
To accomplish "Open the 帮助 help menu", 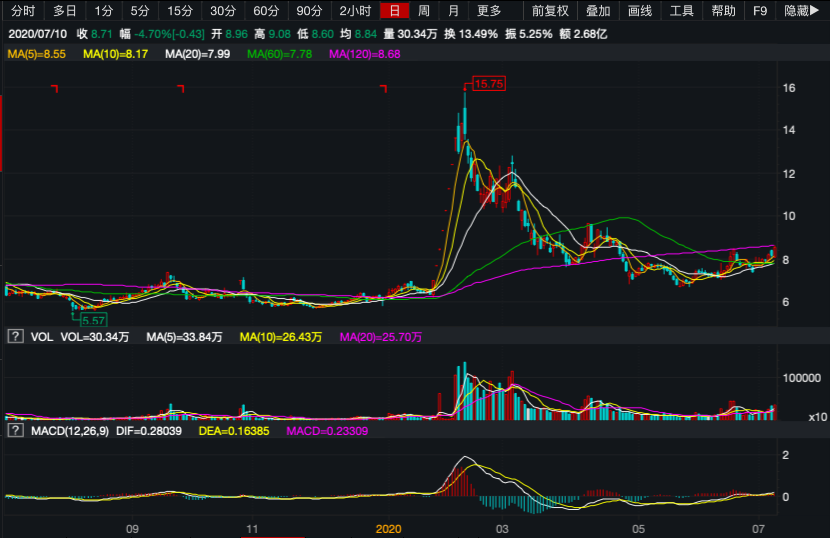I will tap(724, 10).
